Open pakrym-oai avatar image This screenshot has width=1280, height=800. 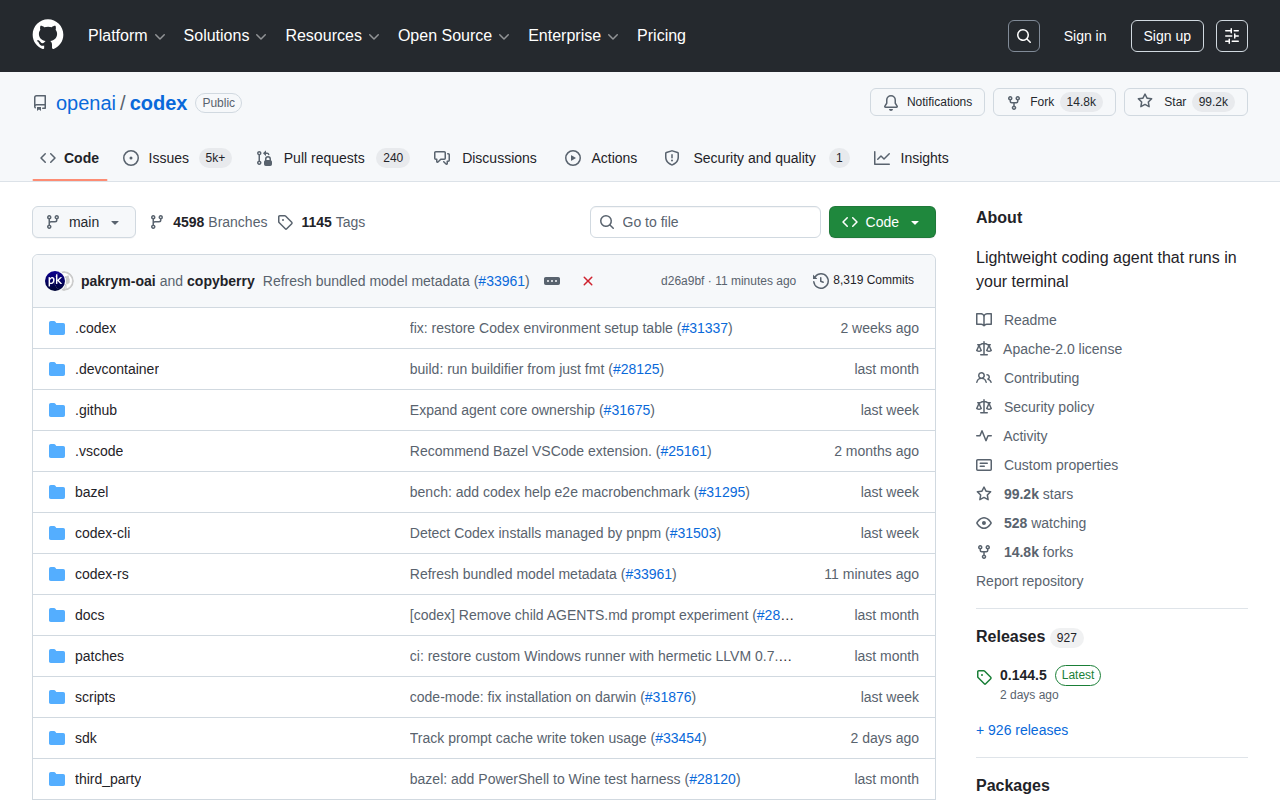pyautogui.click(x=55, y=281)
